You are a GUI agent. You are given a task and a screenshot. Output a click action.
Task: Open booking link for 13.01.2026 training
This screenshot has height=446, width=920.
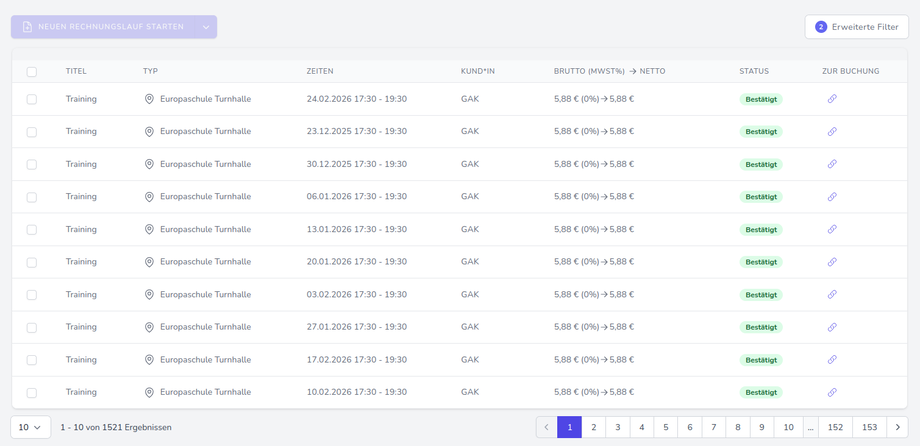(x=831, y=229)
